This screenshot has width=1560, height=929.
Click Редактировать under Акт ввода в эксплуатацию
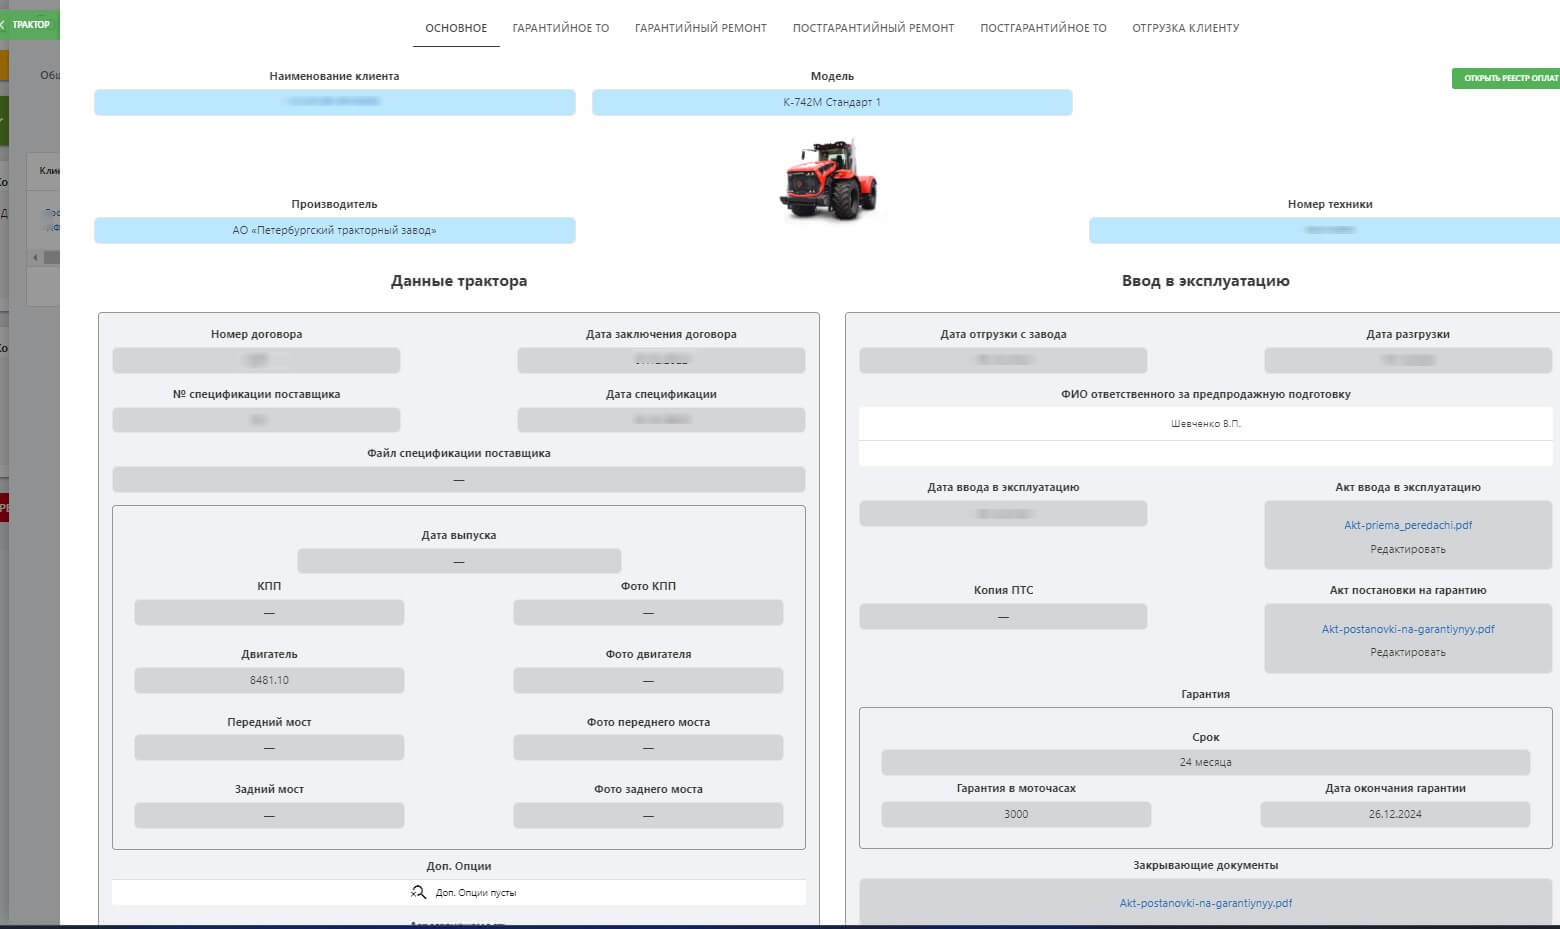pyautogui.click(x=1407, y=549)
